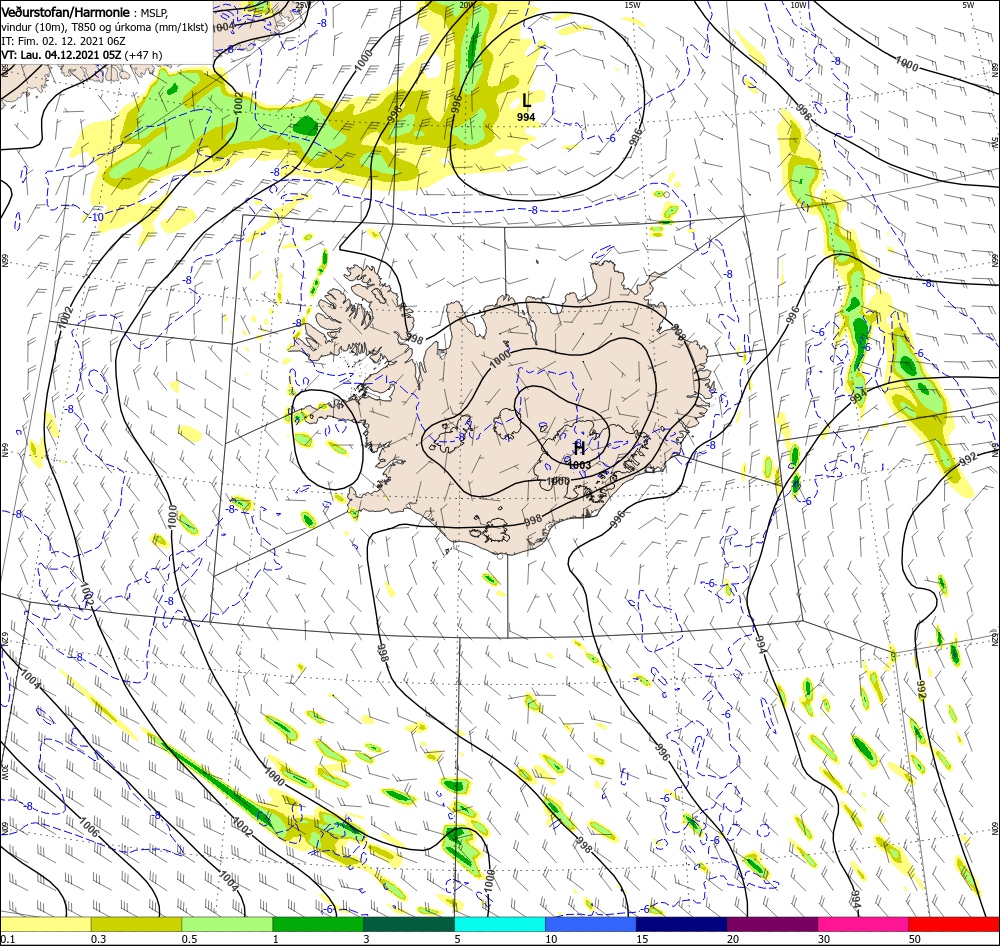The height and width of the screenshot is (946, 1000).
Task: Select the light yellow legend swatch
Action: click(45, 924)
